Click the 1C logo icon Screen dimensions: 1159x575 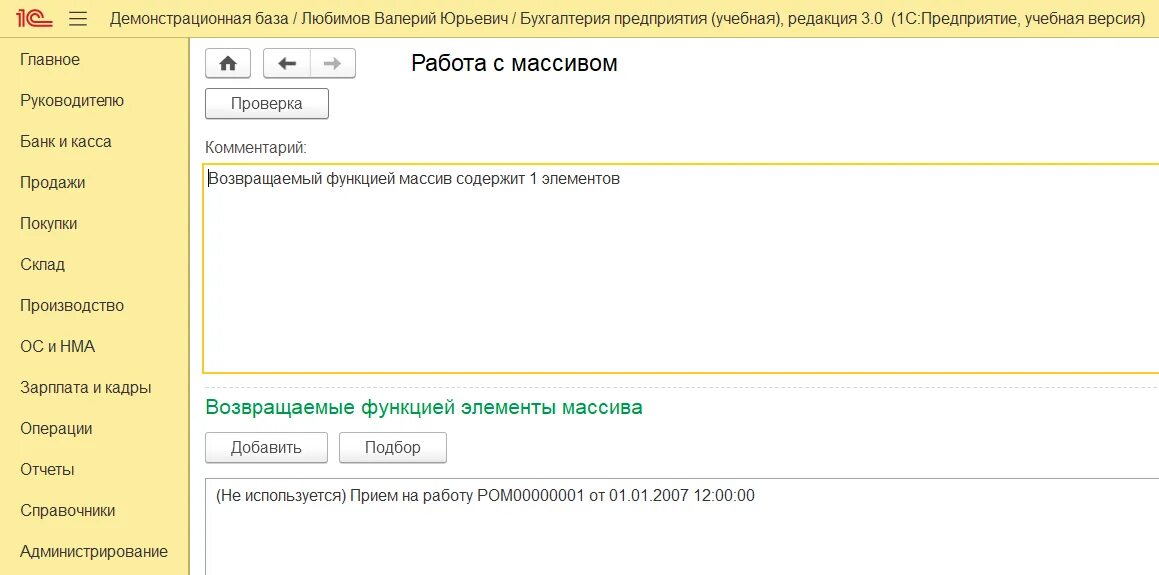[x=34, y=18]
